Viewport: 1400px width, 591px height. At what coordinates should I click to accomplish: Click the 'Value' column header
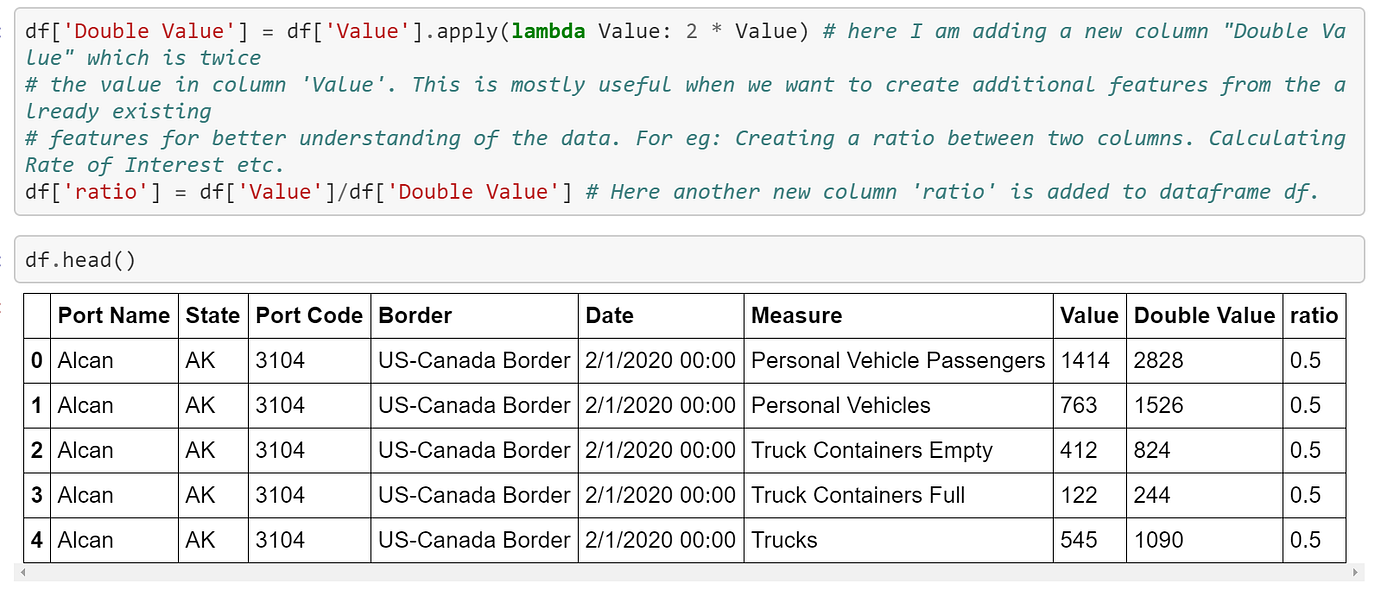pyautogui.click(x=1089, y=316)
